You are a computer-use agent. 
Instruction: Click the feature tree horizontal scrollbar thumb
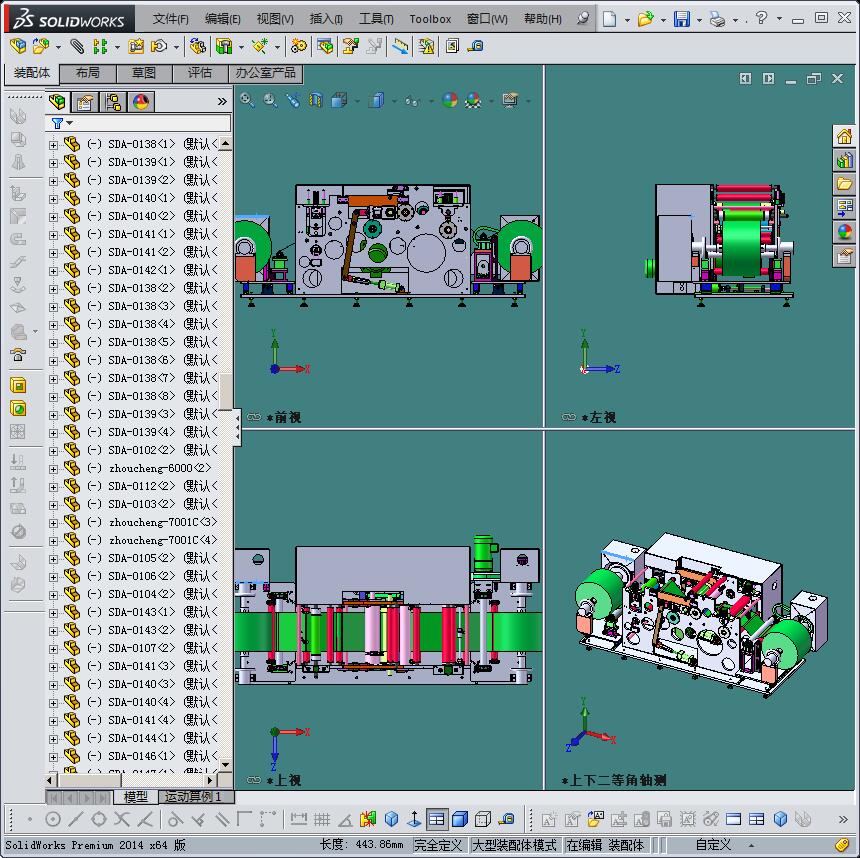pyautogui.click(x=90, y=780)
